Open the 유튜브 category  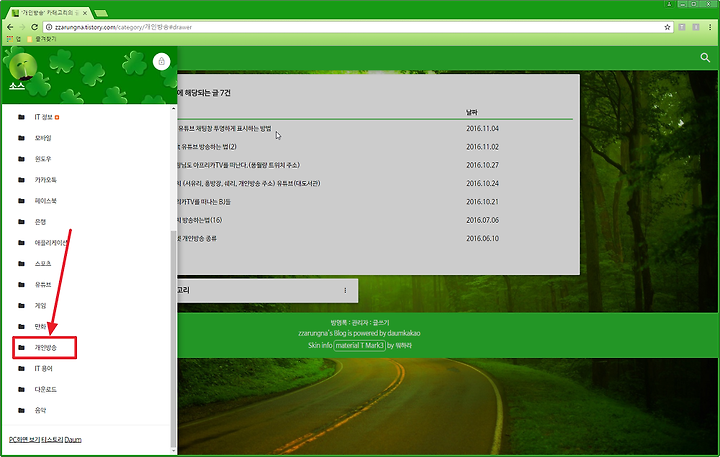point(43,285)
